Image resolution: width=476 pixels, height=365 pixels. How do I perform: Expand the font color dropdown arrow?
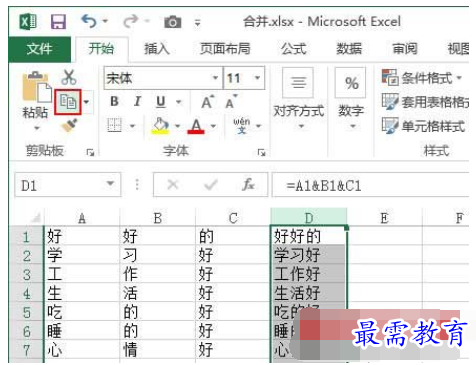pyautogui.click(x=213, y=126)
